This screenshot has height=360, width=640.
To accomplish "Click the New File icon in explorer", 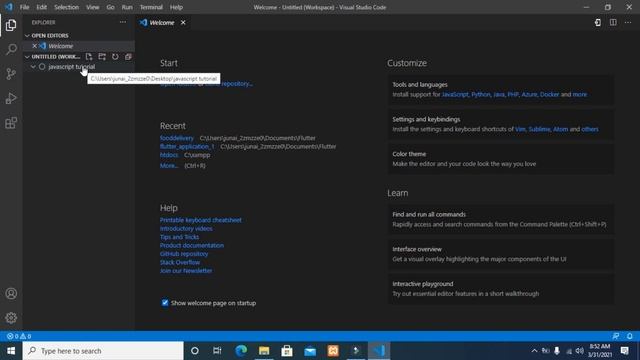I will 89,57.
